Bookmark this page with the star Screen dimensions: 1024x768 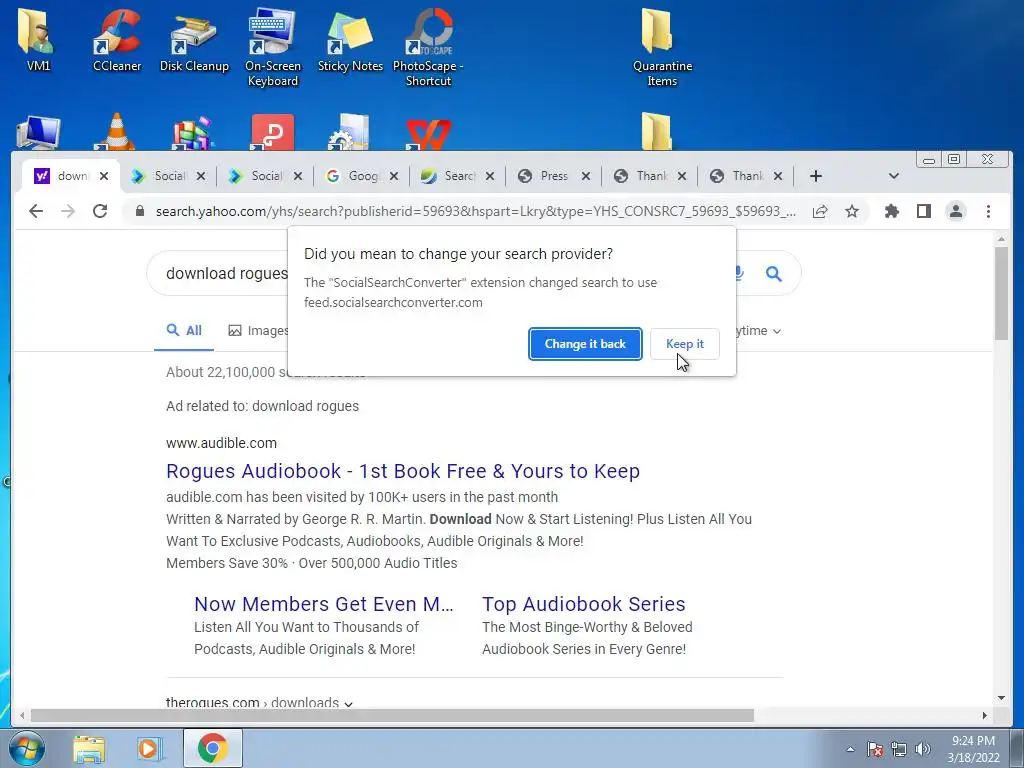[x=852, y=211]
